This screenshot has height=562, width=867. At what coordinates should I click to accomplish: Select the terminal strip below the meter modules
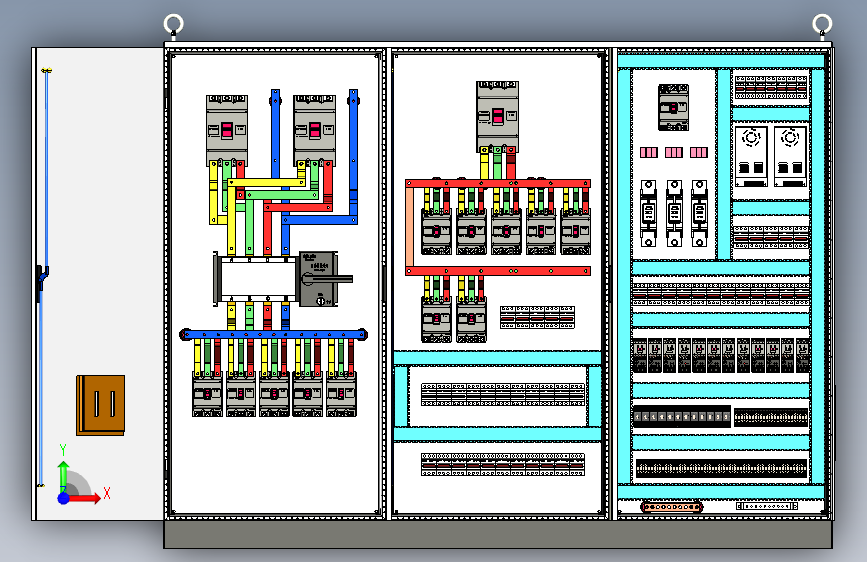click(x=770, y=237)
